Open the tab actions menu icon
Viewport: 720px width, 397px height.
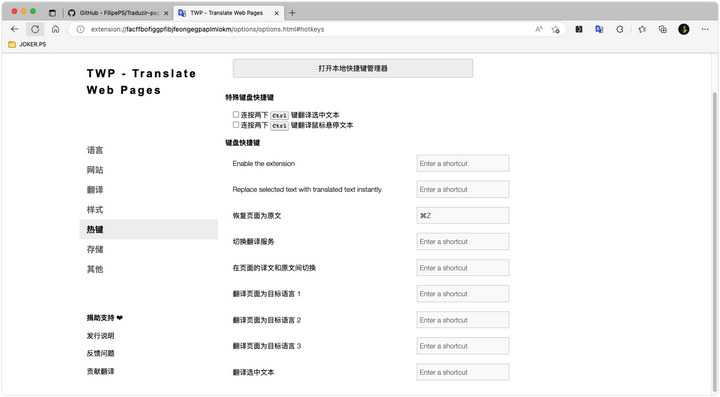[52, 13]
